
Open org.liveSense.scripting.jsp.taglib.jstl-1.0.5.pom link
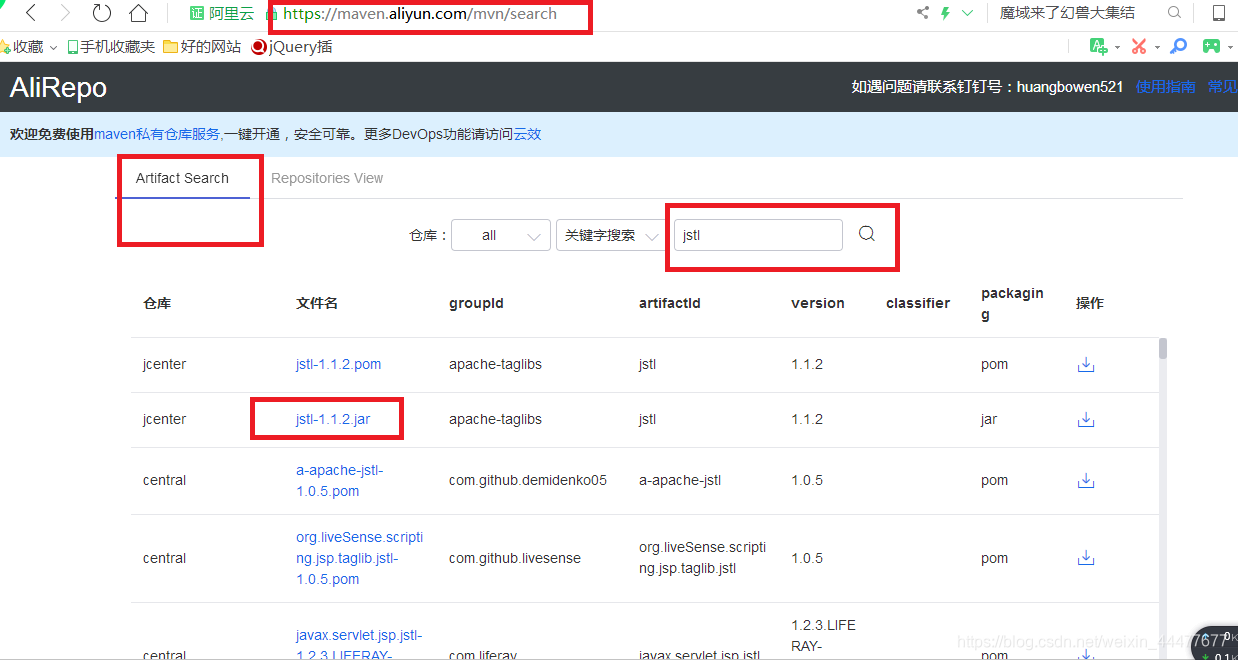[359, 558]
